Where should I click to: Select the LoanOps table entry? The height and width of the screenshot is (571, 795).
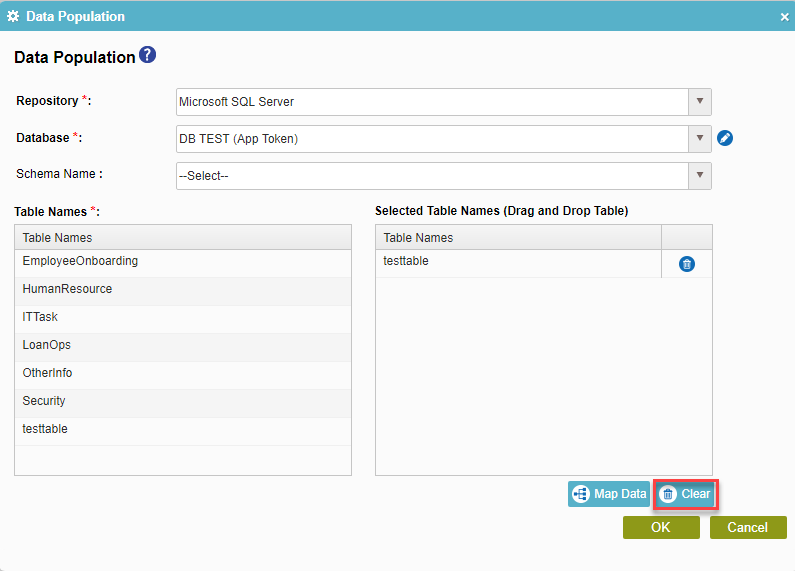[x=46, y=345]
